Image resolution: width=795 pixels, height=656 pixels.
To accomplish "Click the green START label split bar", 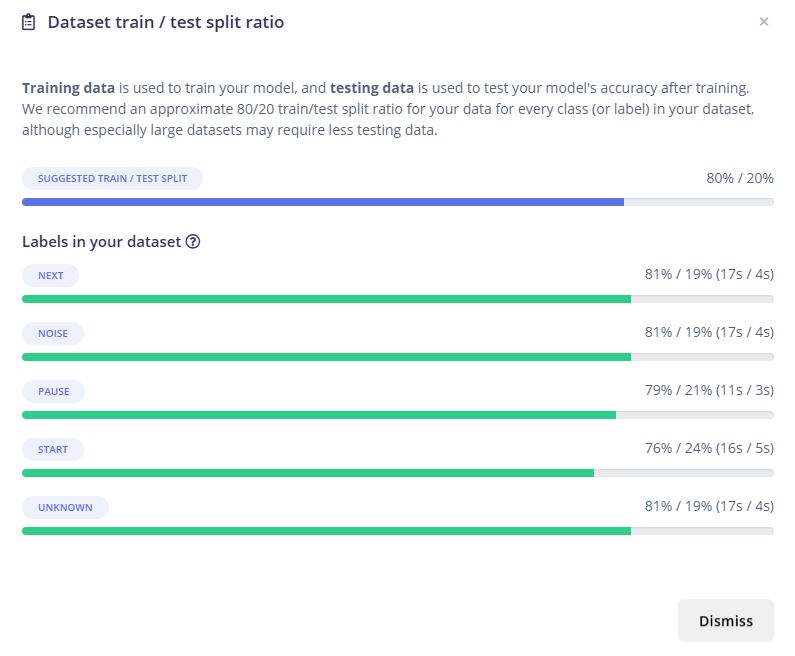I will [308, 473].
